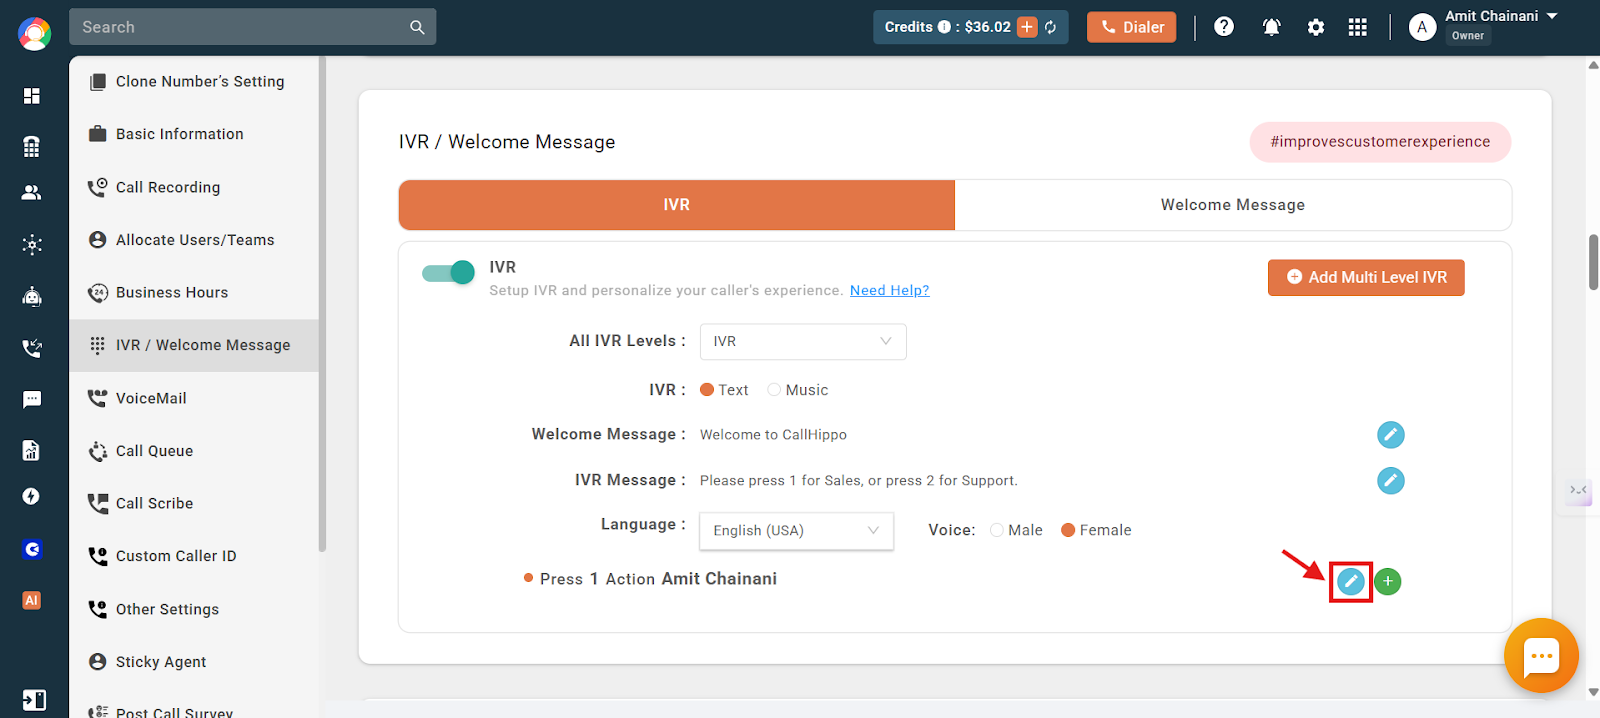Open the All IVR Levels dropdown

(x=803, y=342)
